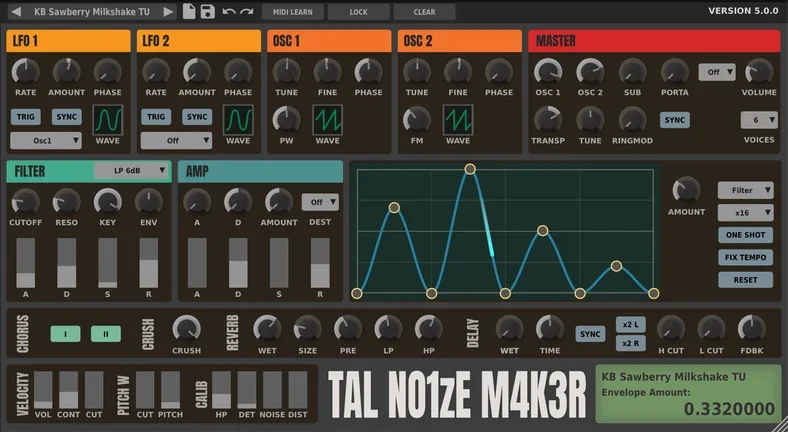Screen dimensions: 788x432
Task: Open AMP DEST dropdown set to Off
Action: coord(320,202)
